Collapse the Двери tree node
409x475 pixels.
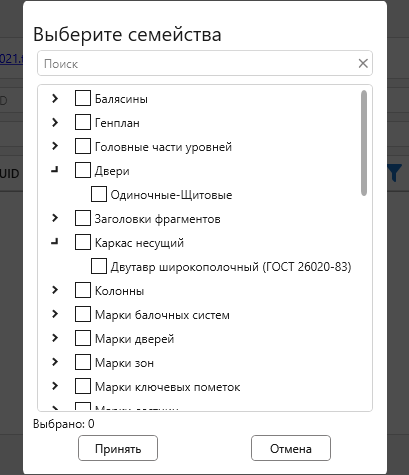tap(55, 170)
